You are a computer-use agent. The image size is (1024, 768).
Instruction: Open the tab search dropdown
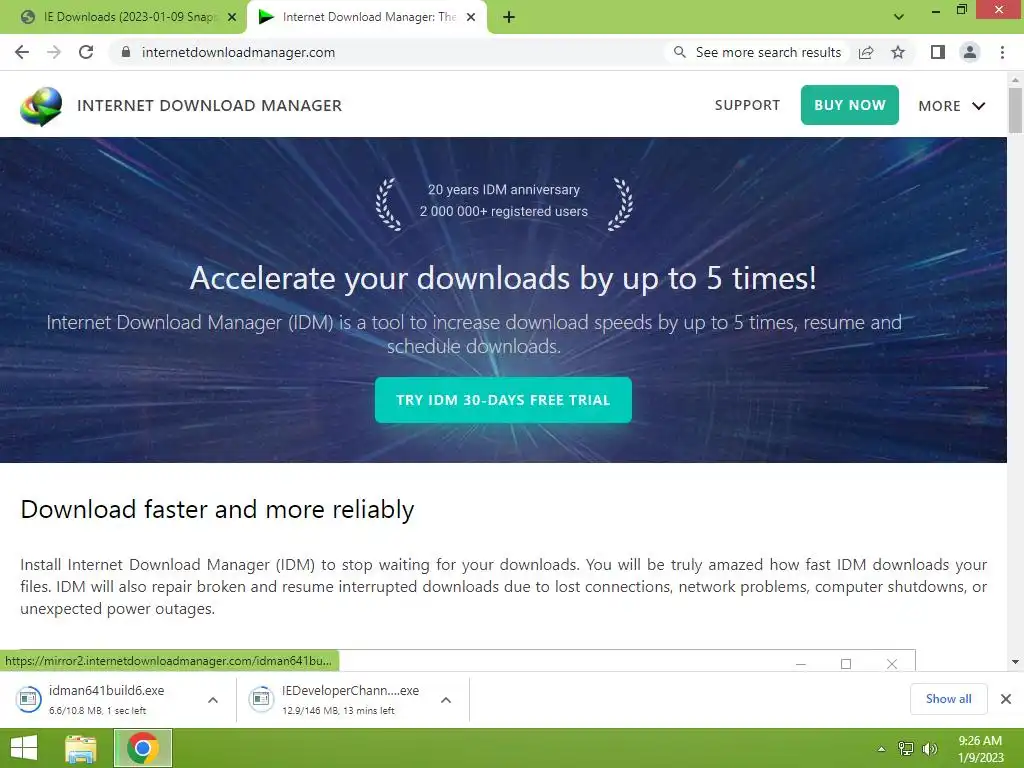899,17
